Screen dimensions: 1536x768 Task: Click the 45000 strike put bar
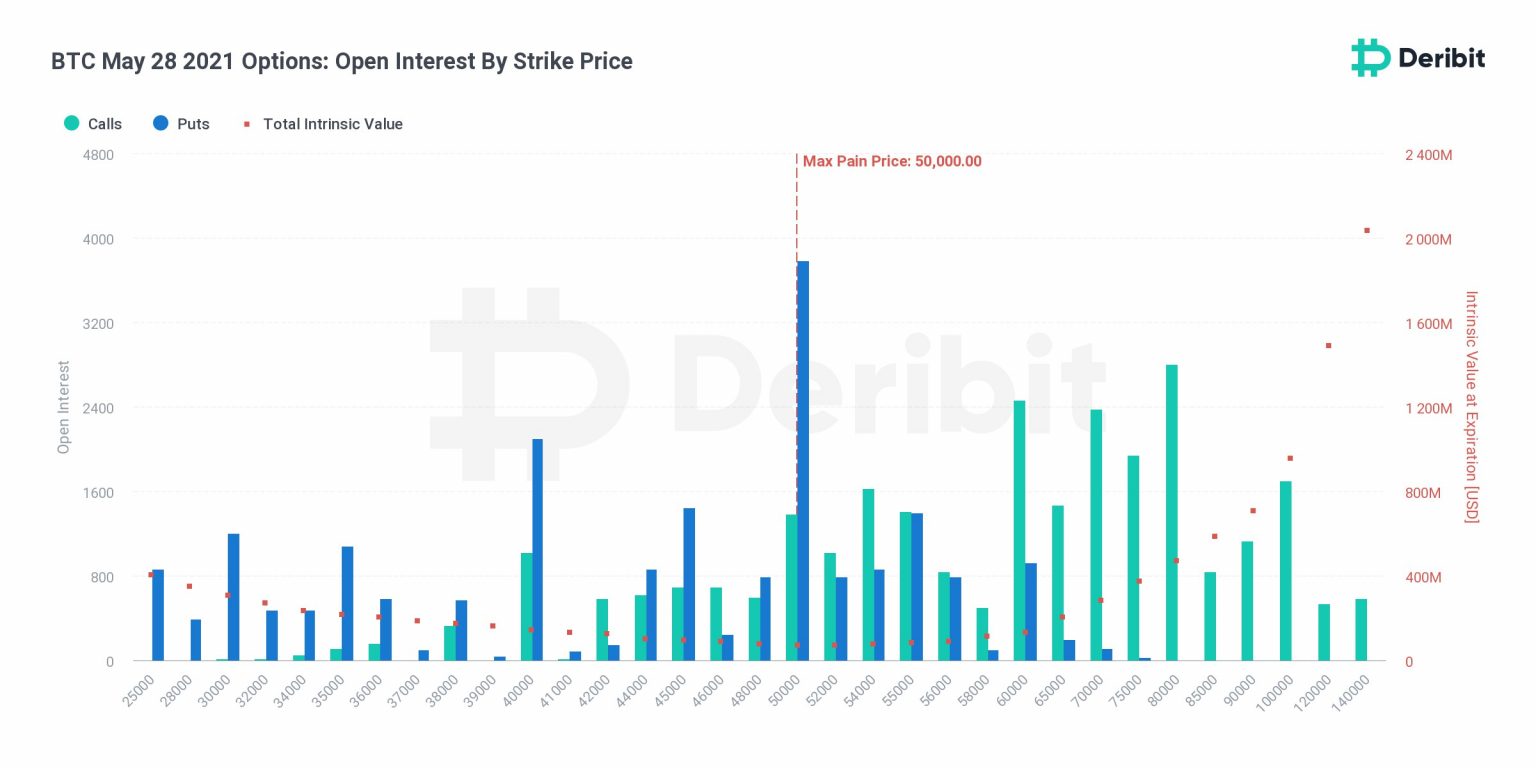coord(689,585)
